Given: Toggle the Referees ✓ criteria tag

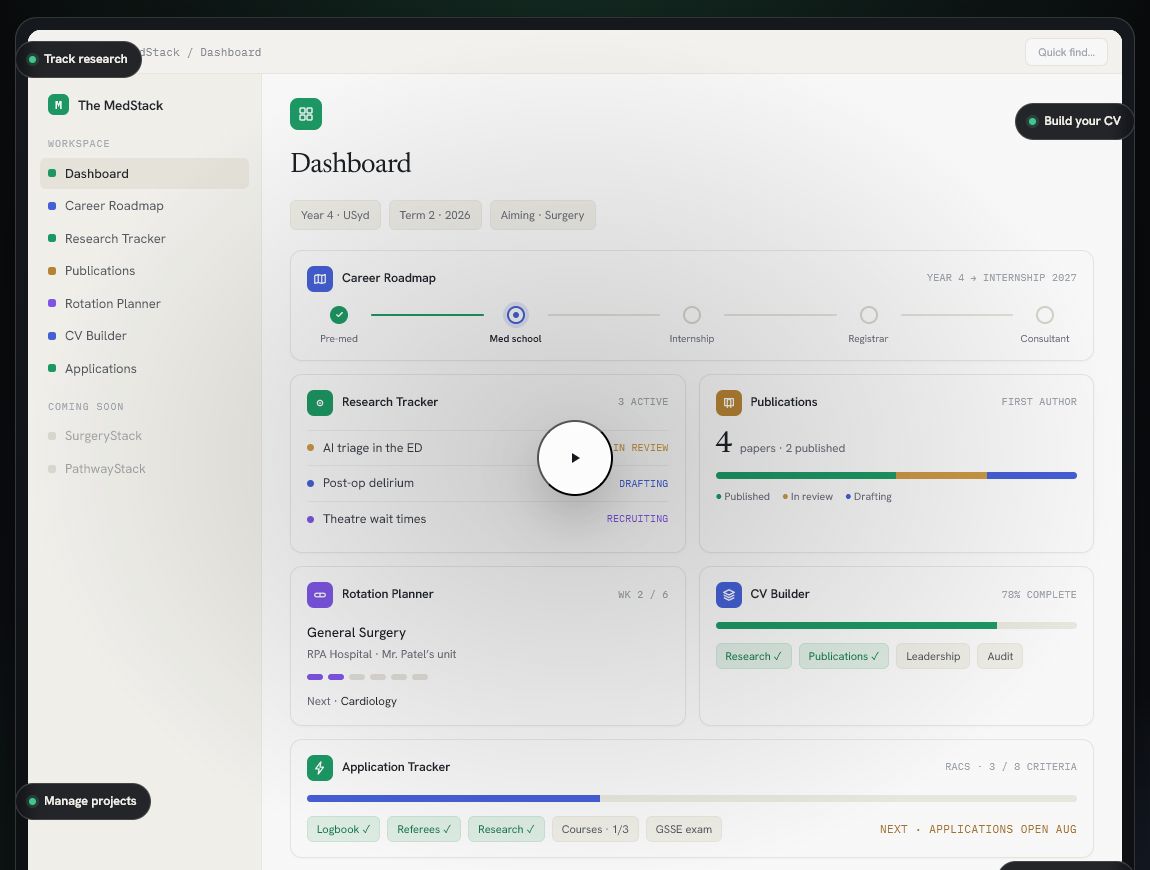Looking at the screenshot, I should [424, 830].
